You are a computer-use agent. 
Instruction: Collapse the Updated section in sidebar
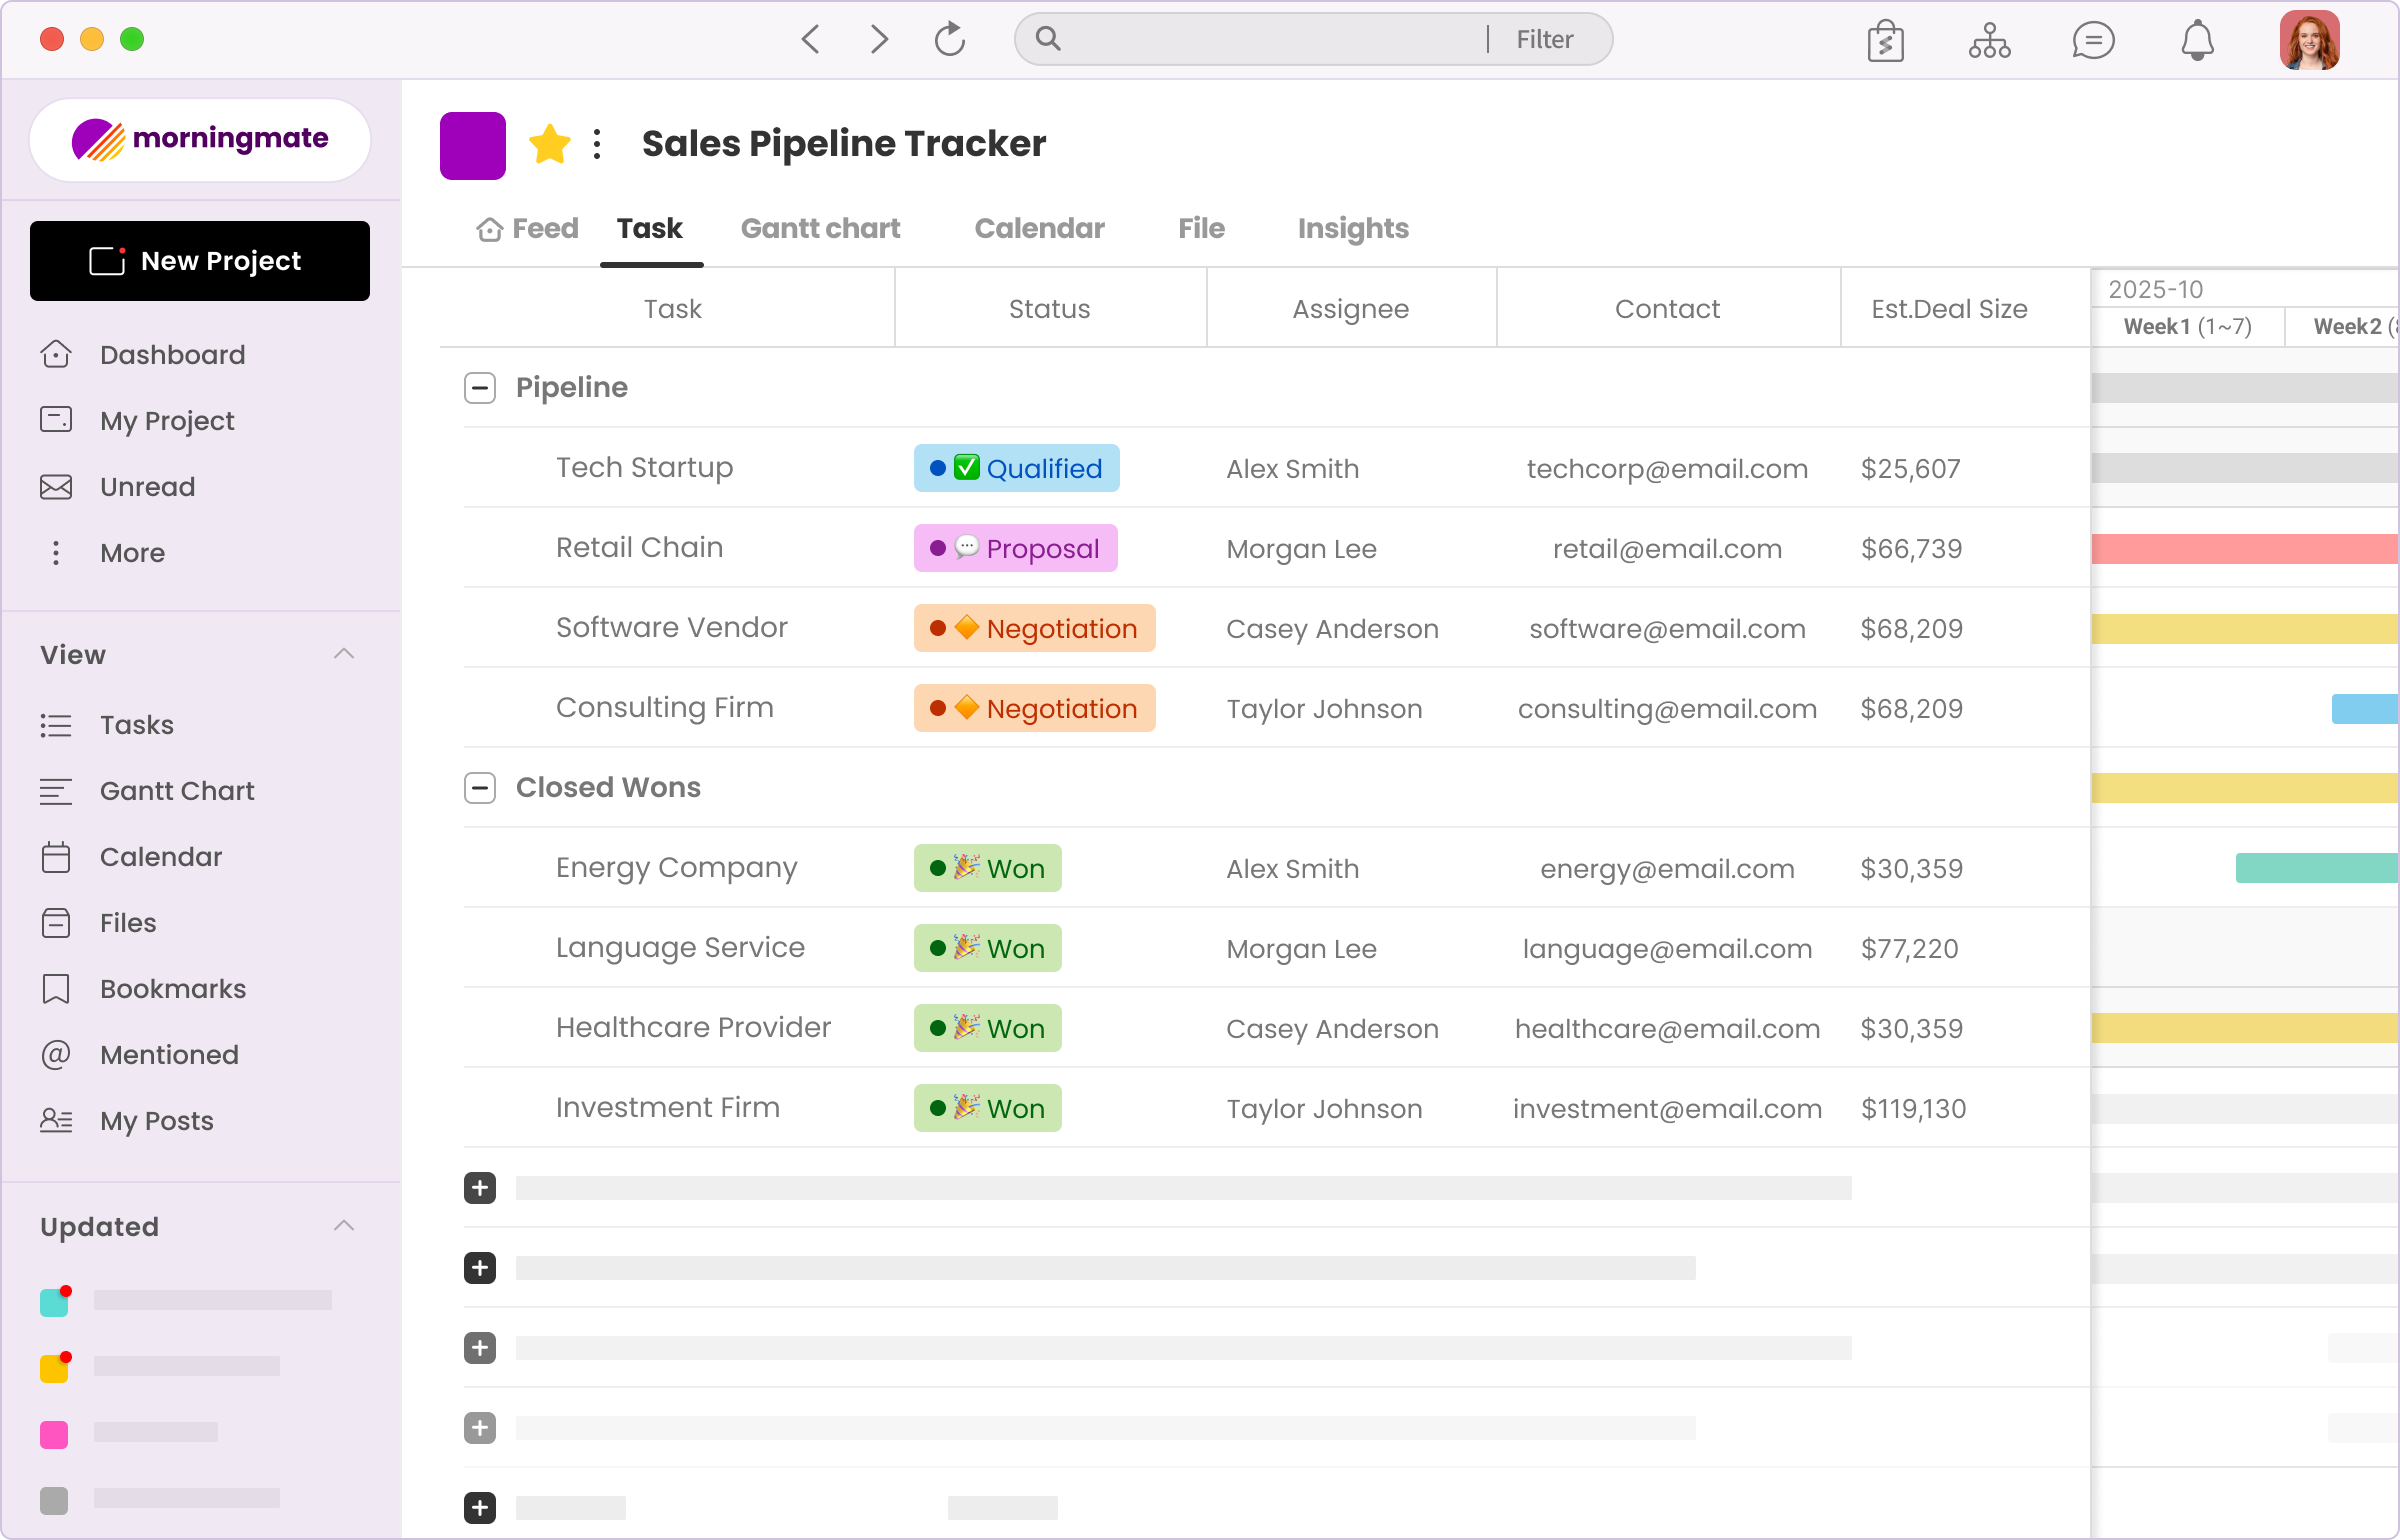click(344, 1226)
